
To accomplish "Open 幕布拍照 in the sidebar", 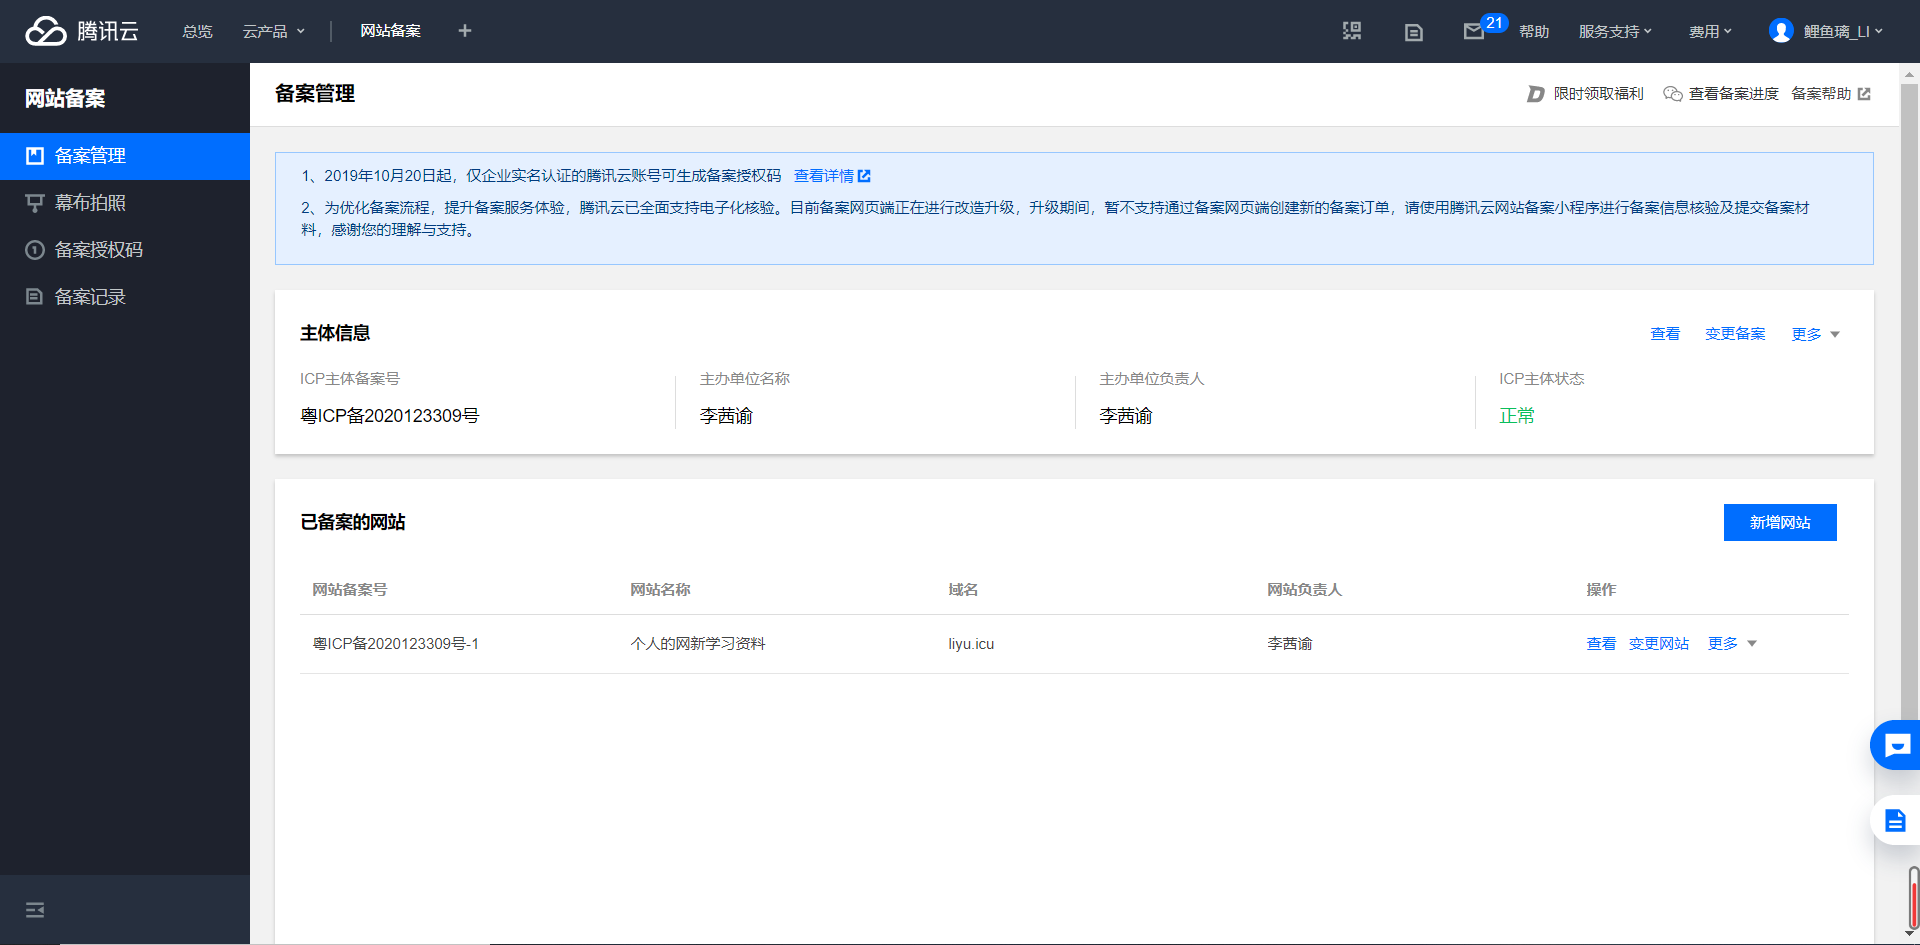I will tap(125, 203).
